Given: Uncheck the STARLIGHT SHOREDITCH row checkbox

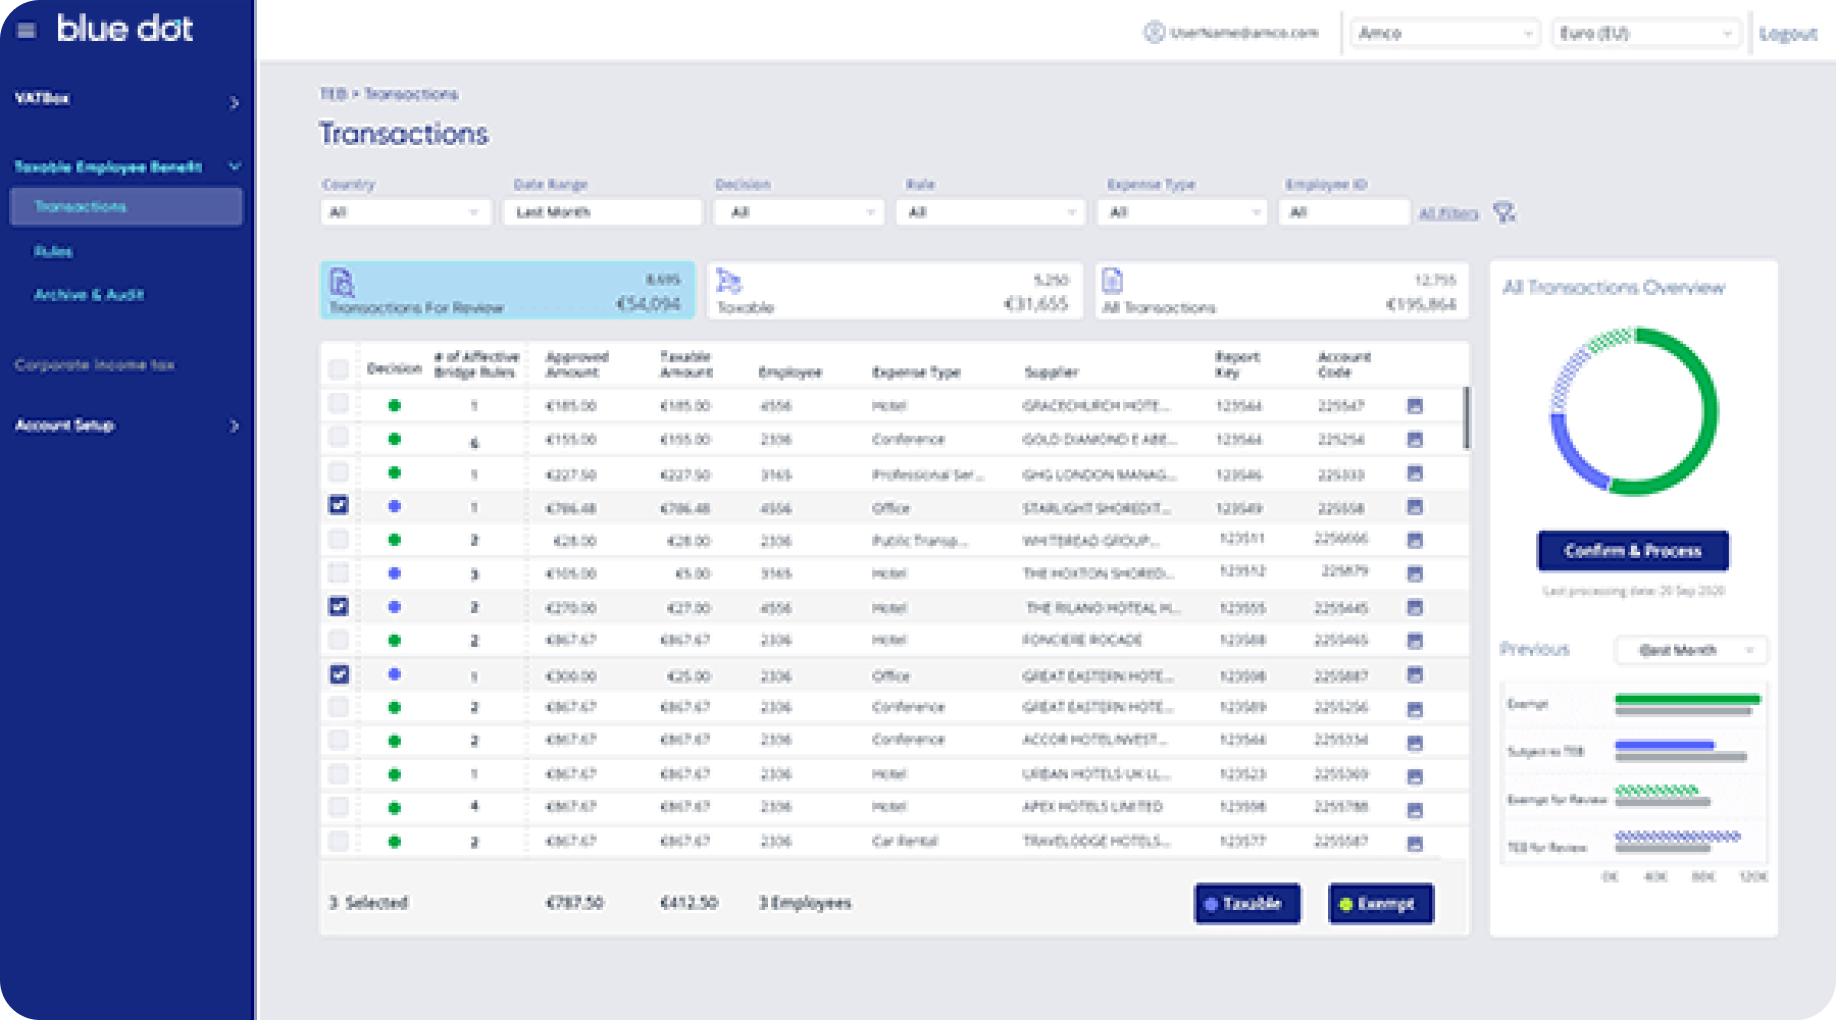Looking at the screenshot, I should pyautogui.click(x=339, y=505).
